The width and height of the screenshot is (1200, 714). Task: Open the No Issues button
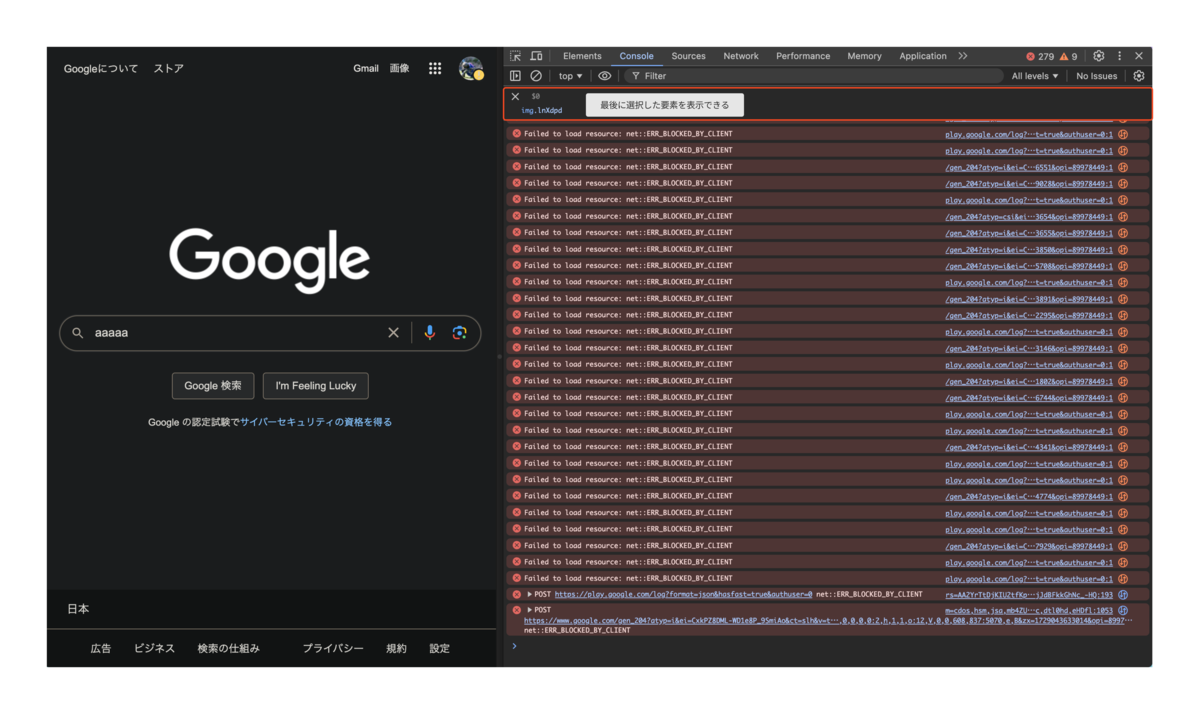click(x=1097, y=76)
